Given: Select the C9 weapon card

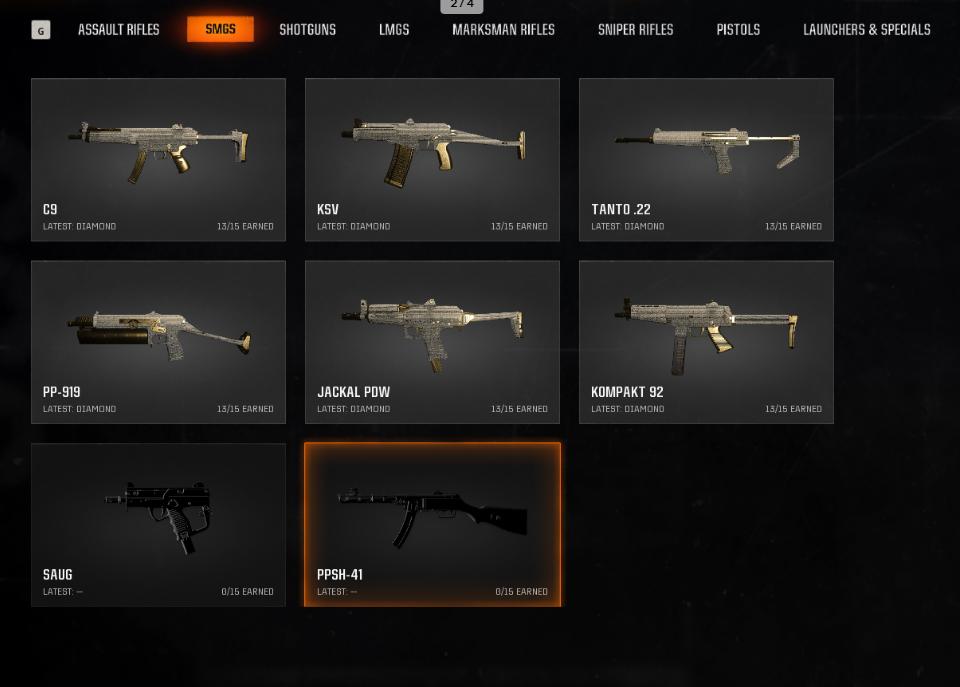Looking at the screenshot, I should (159, 160).
